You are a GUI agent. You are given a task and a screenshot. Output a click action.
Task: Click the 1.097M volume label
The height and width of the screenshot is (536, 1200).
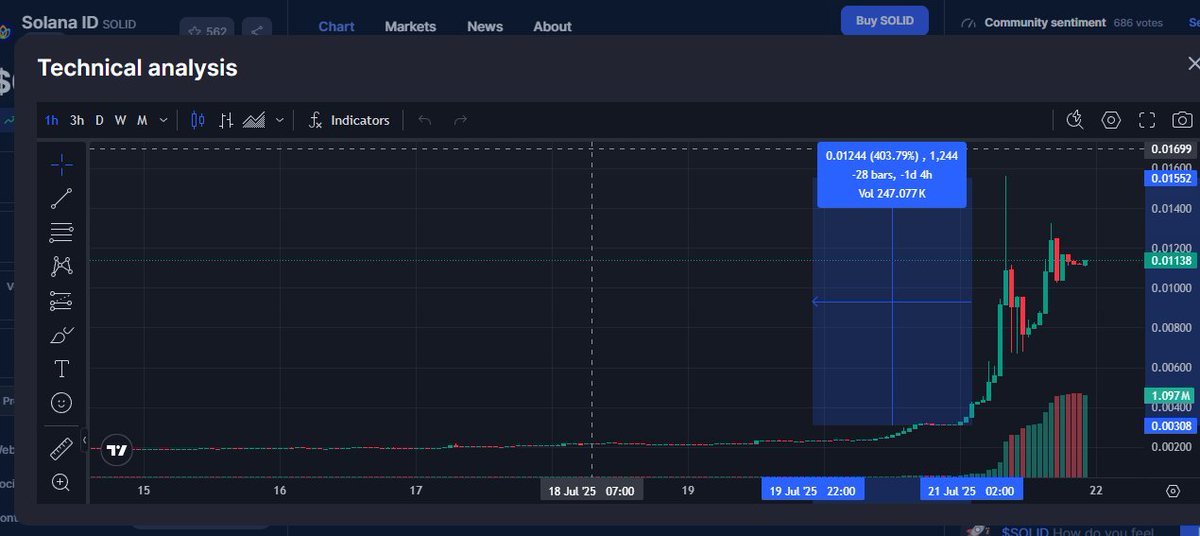(1170, 396)
